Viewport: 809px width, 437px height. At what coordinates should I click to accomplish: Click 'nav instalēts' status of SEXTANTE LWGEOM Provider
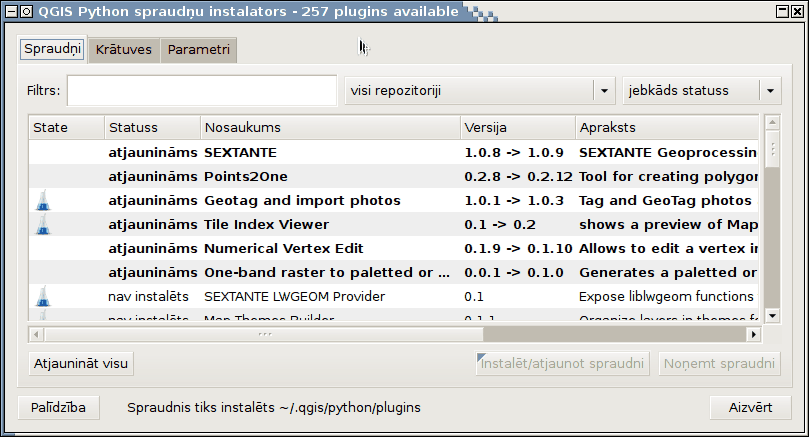click(x=149, y=297)
